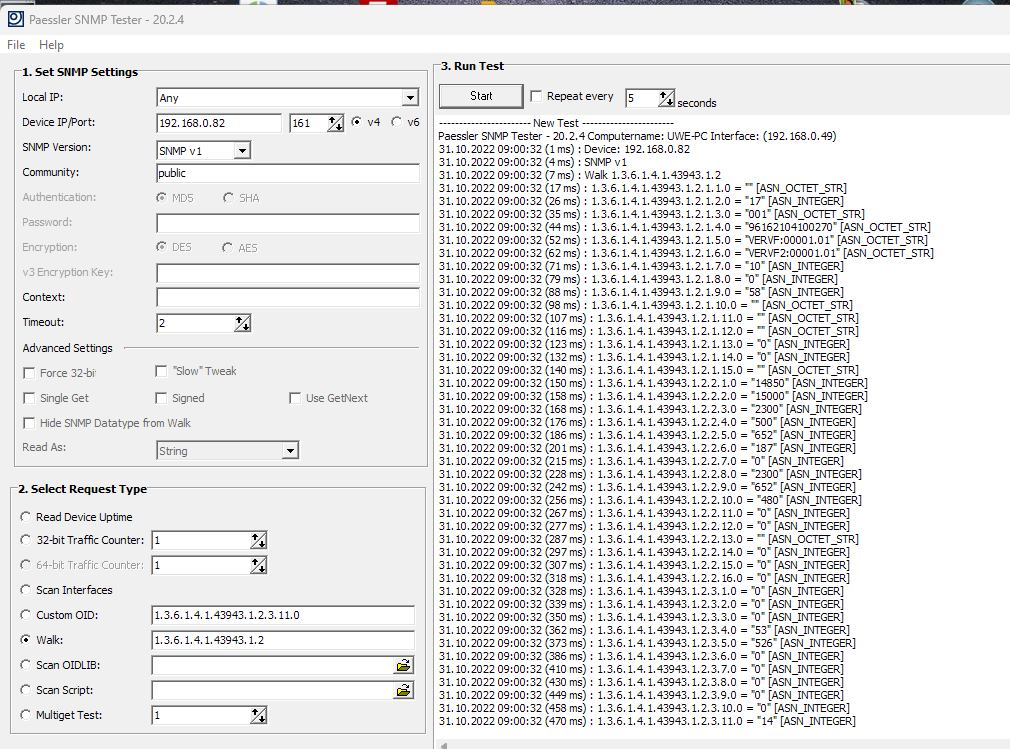Select the Custom OID option

coord(25,615)
